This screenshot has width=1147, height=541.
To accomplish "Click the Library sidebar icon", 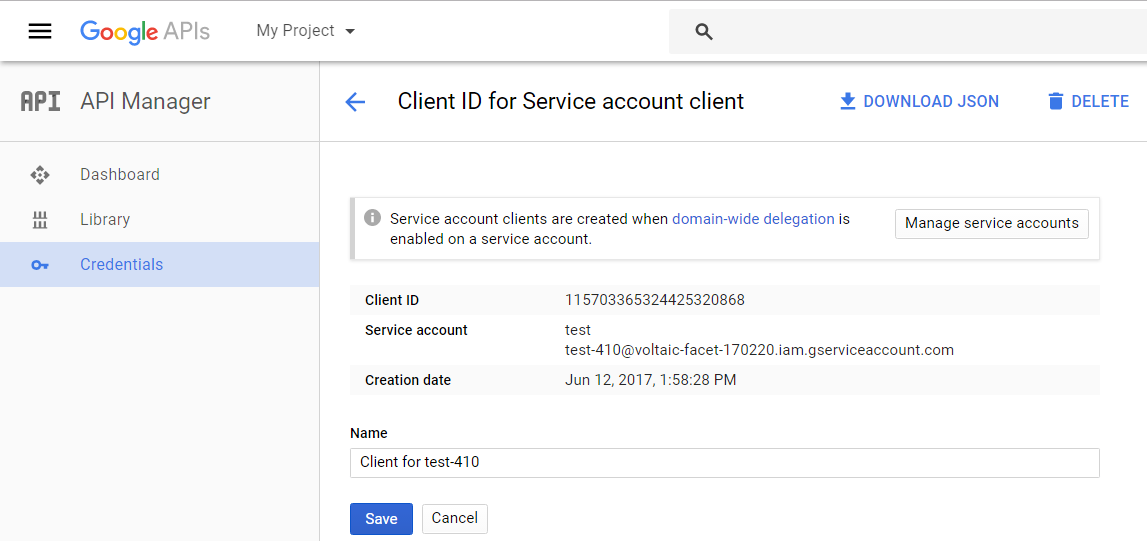I will [x=40, y=220].
